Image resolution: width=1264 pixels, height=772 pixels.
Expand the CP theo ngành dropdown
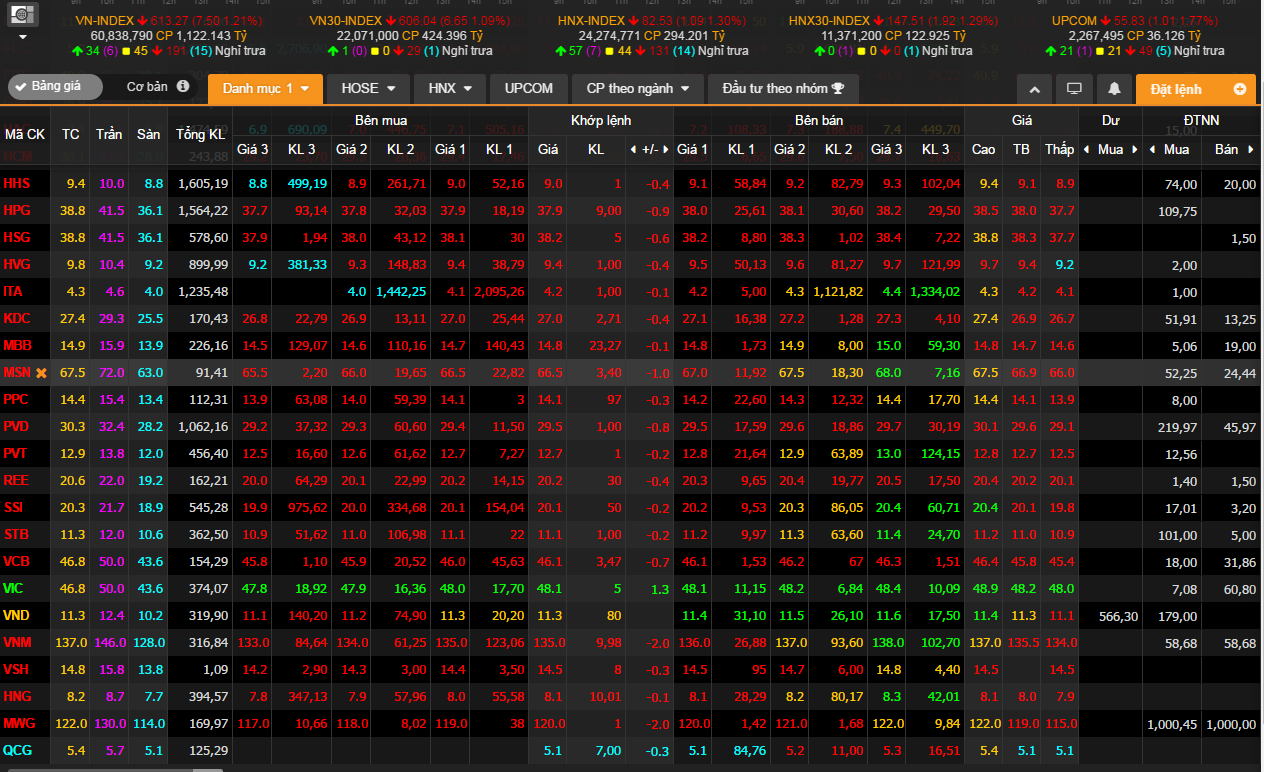point(644,89)
